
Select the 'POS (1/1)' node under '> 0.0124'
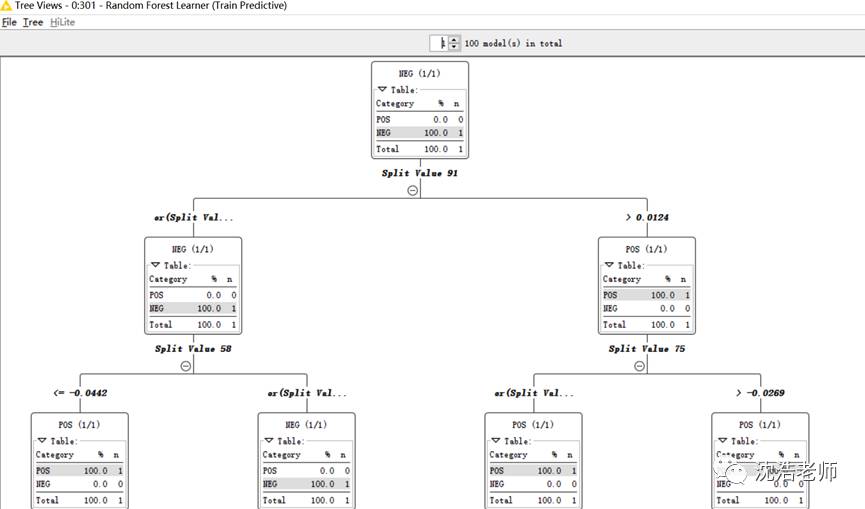(646, 249)
